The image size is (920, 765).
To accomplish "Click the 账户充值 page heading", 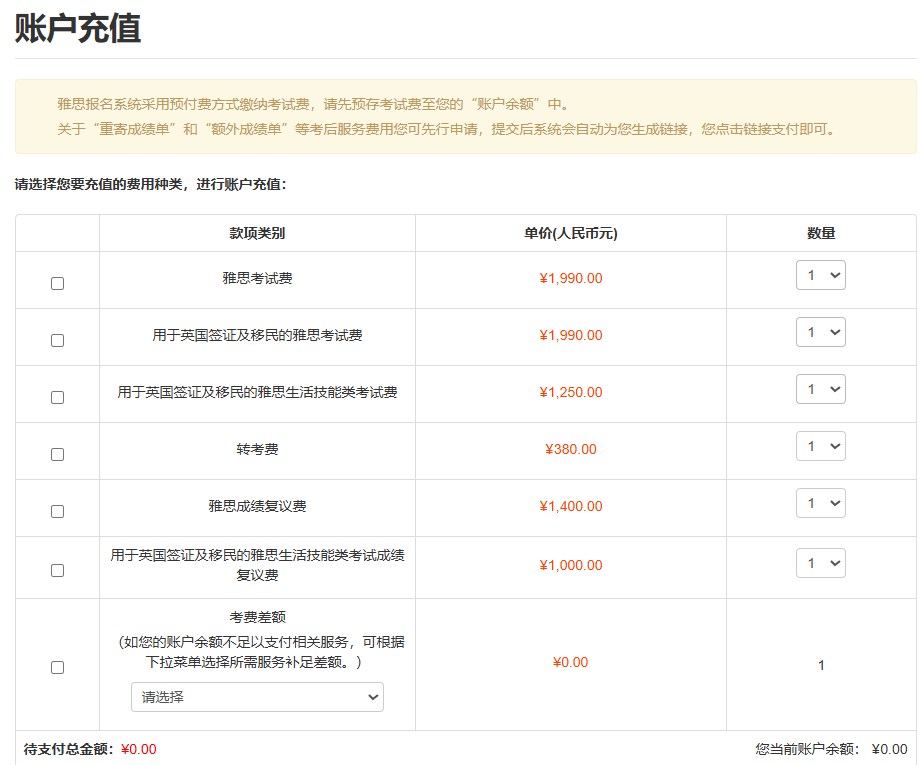I will (x=78, y=29).
